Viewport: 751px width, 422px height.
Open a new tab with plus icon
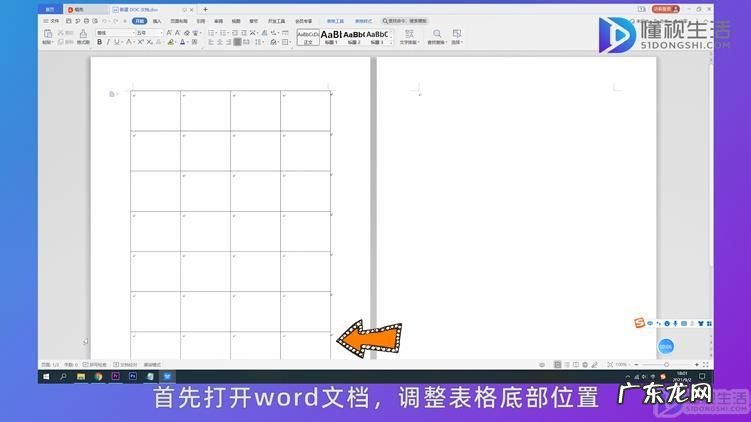point(205,10)
